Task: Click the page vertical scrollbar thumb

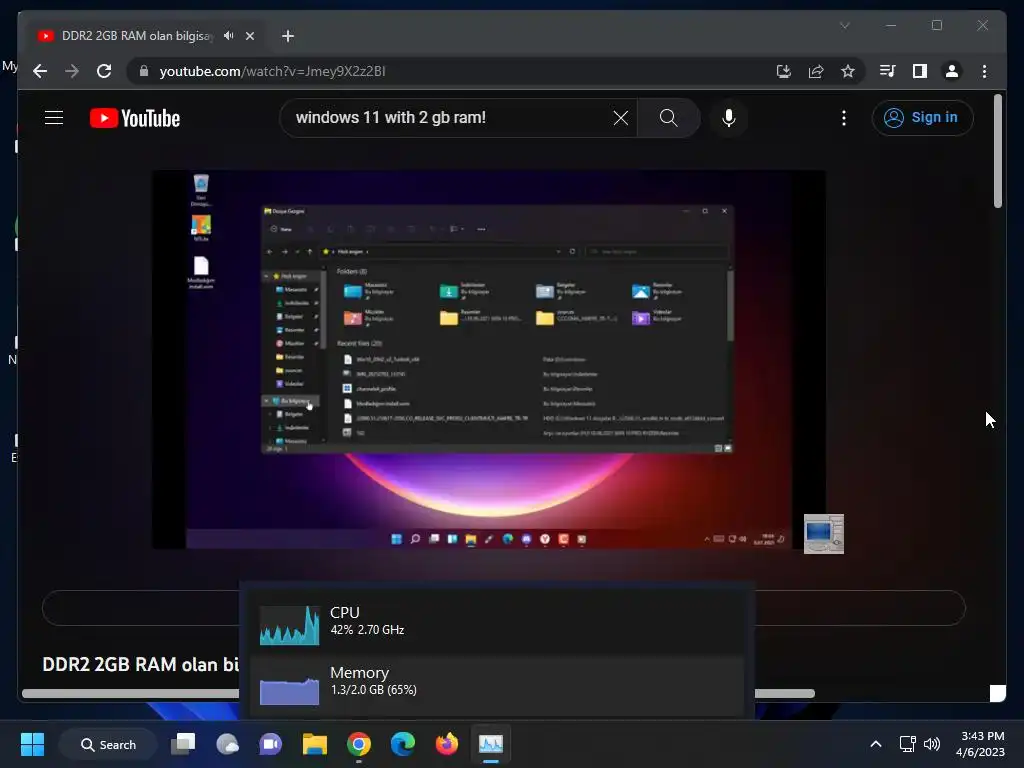Action: click(x=997, y=151)
